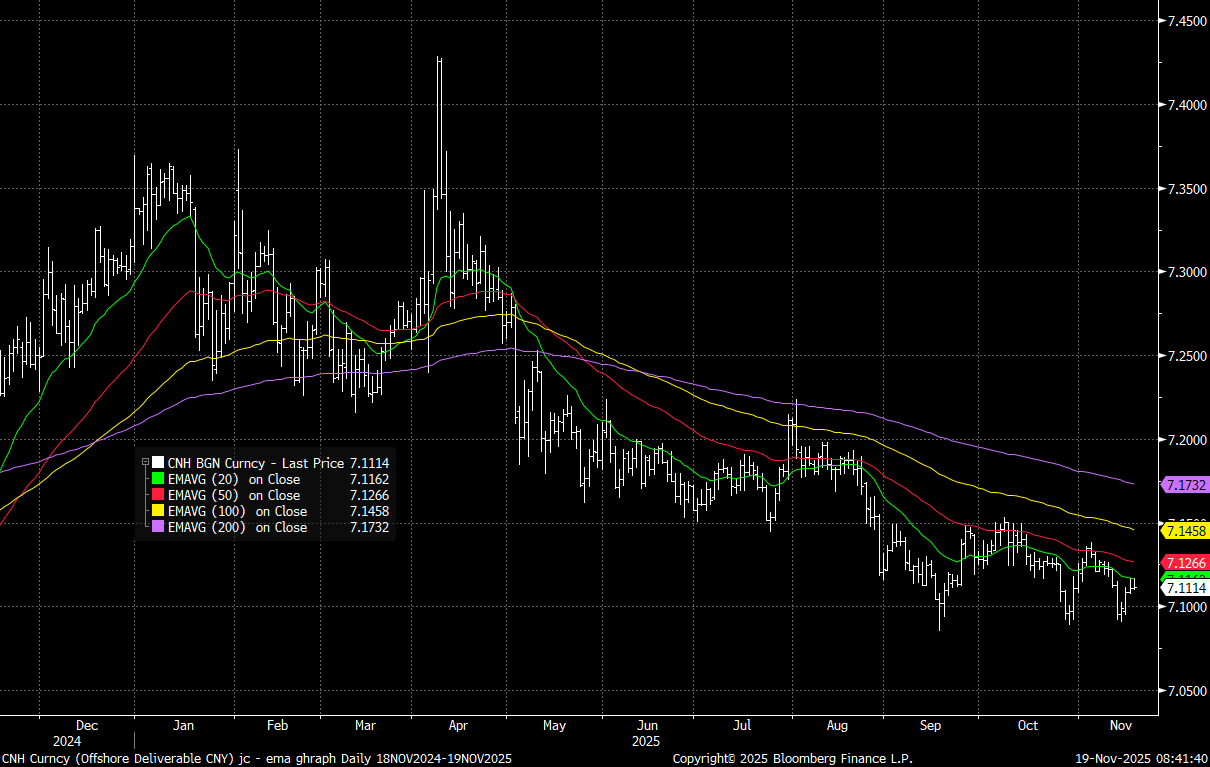
Task: Collapse the legend tree with minus box
Action: pyautogui.click(x=145, y=463)
